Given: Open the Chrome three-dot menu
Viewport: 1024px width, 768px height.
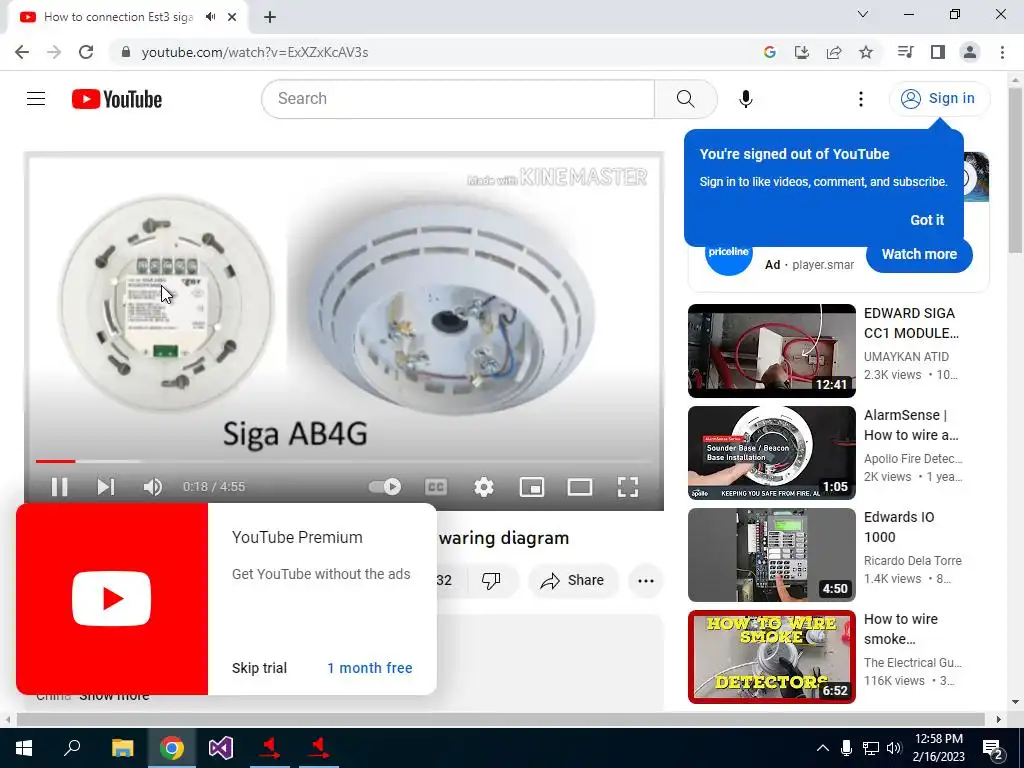Looking at the screenshot, I should (1002, 52).
